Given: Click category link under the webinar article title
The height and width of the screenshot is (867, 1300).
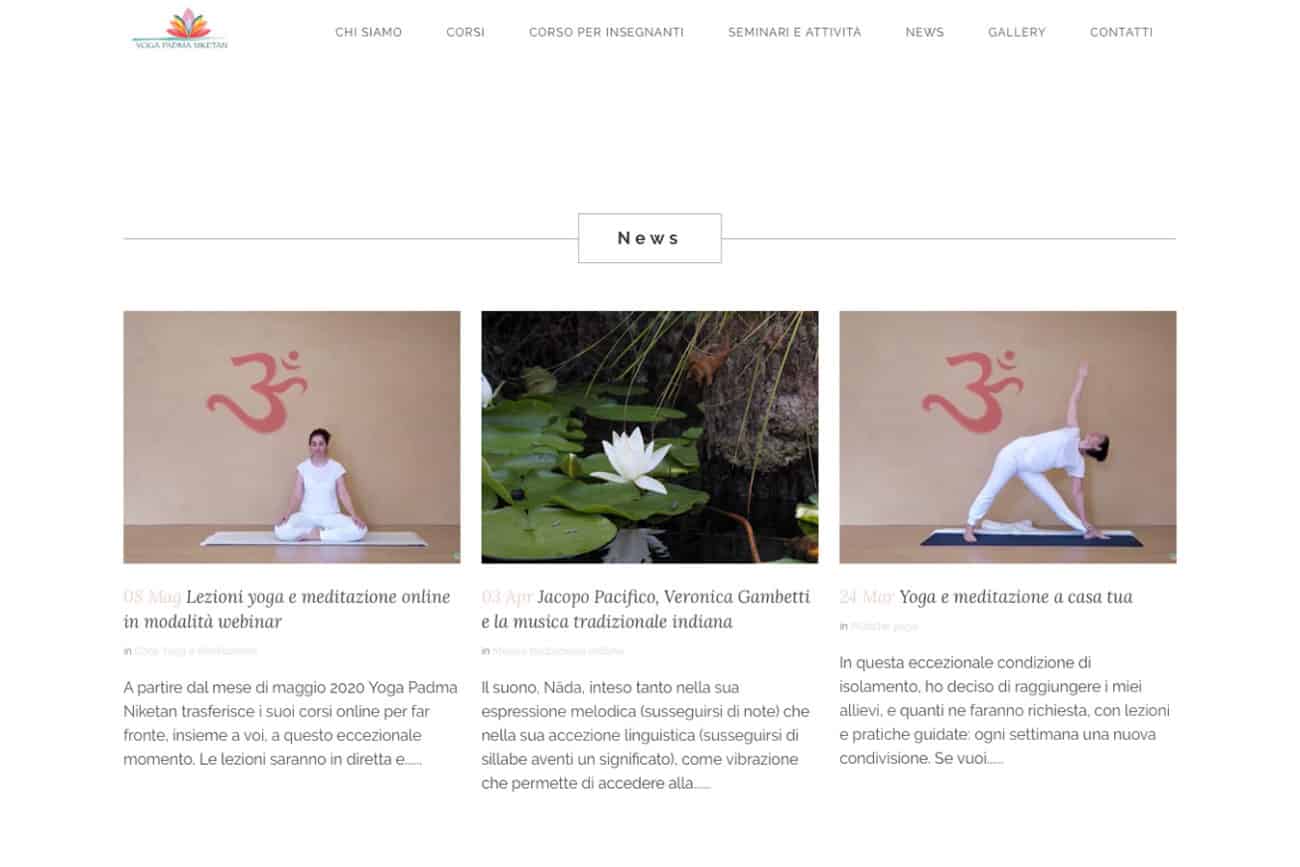Looking at the screenshot, I should [x=195, y=651].
